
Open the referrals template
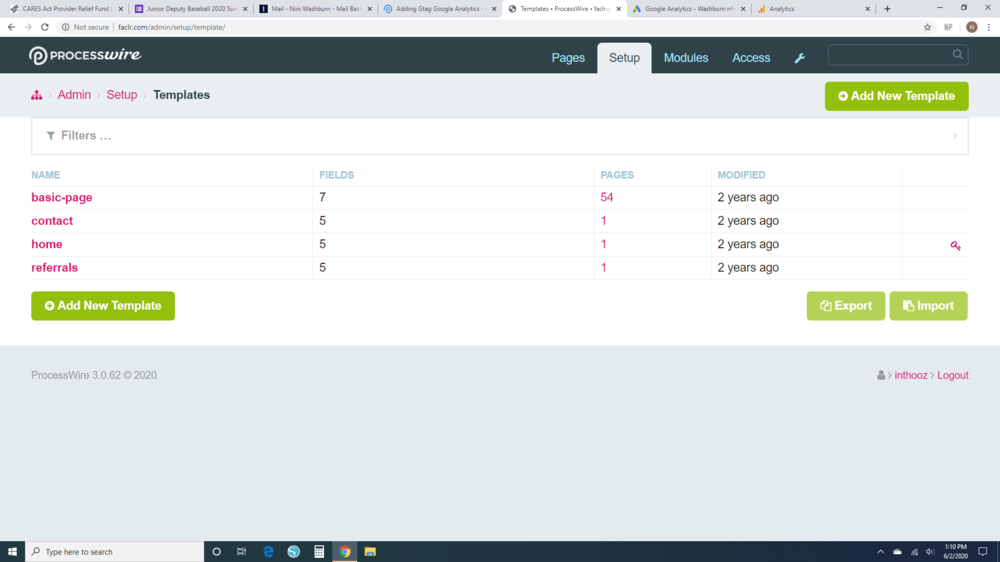pyautogui.click(x=55, y=268)
